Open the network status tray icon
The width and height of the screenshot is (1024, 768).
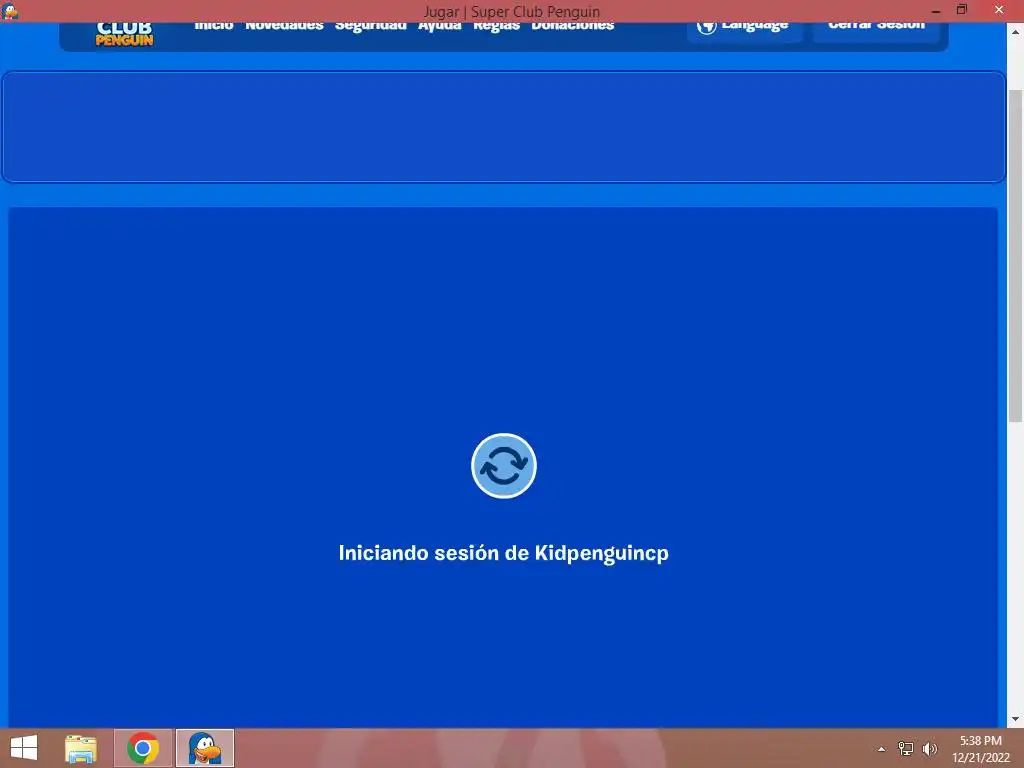point(906,748)
